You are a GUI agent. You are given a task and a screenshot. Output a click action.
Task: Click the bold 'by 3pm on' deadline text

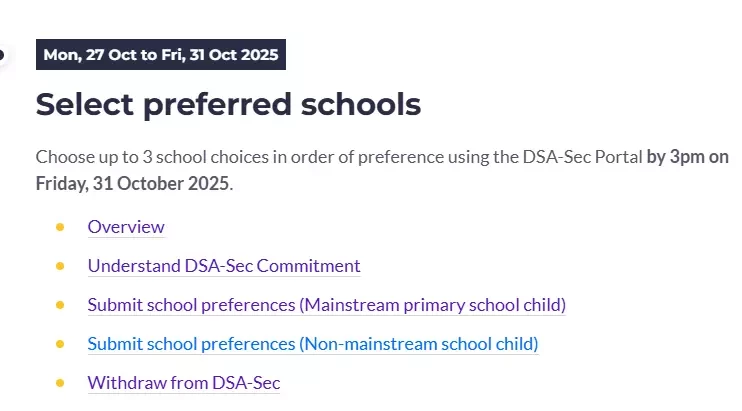tap(688, 157)
